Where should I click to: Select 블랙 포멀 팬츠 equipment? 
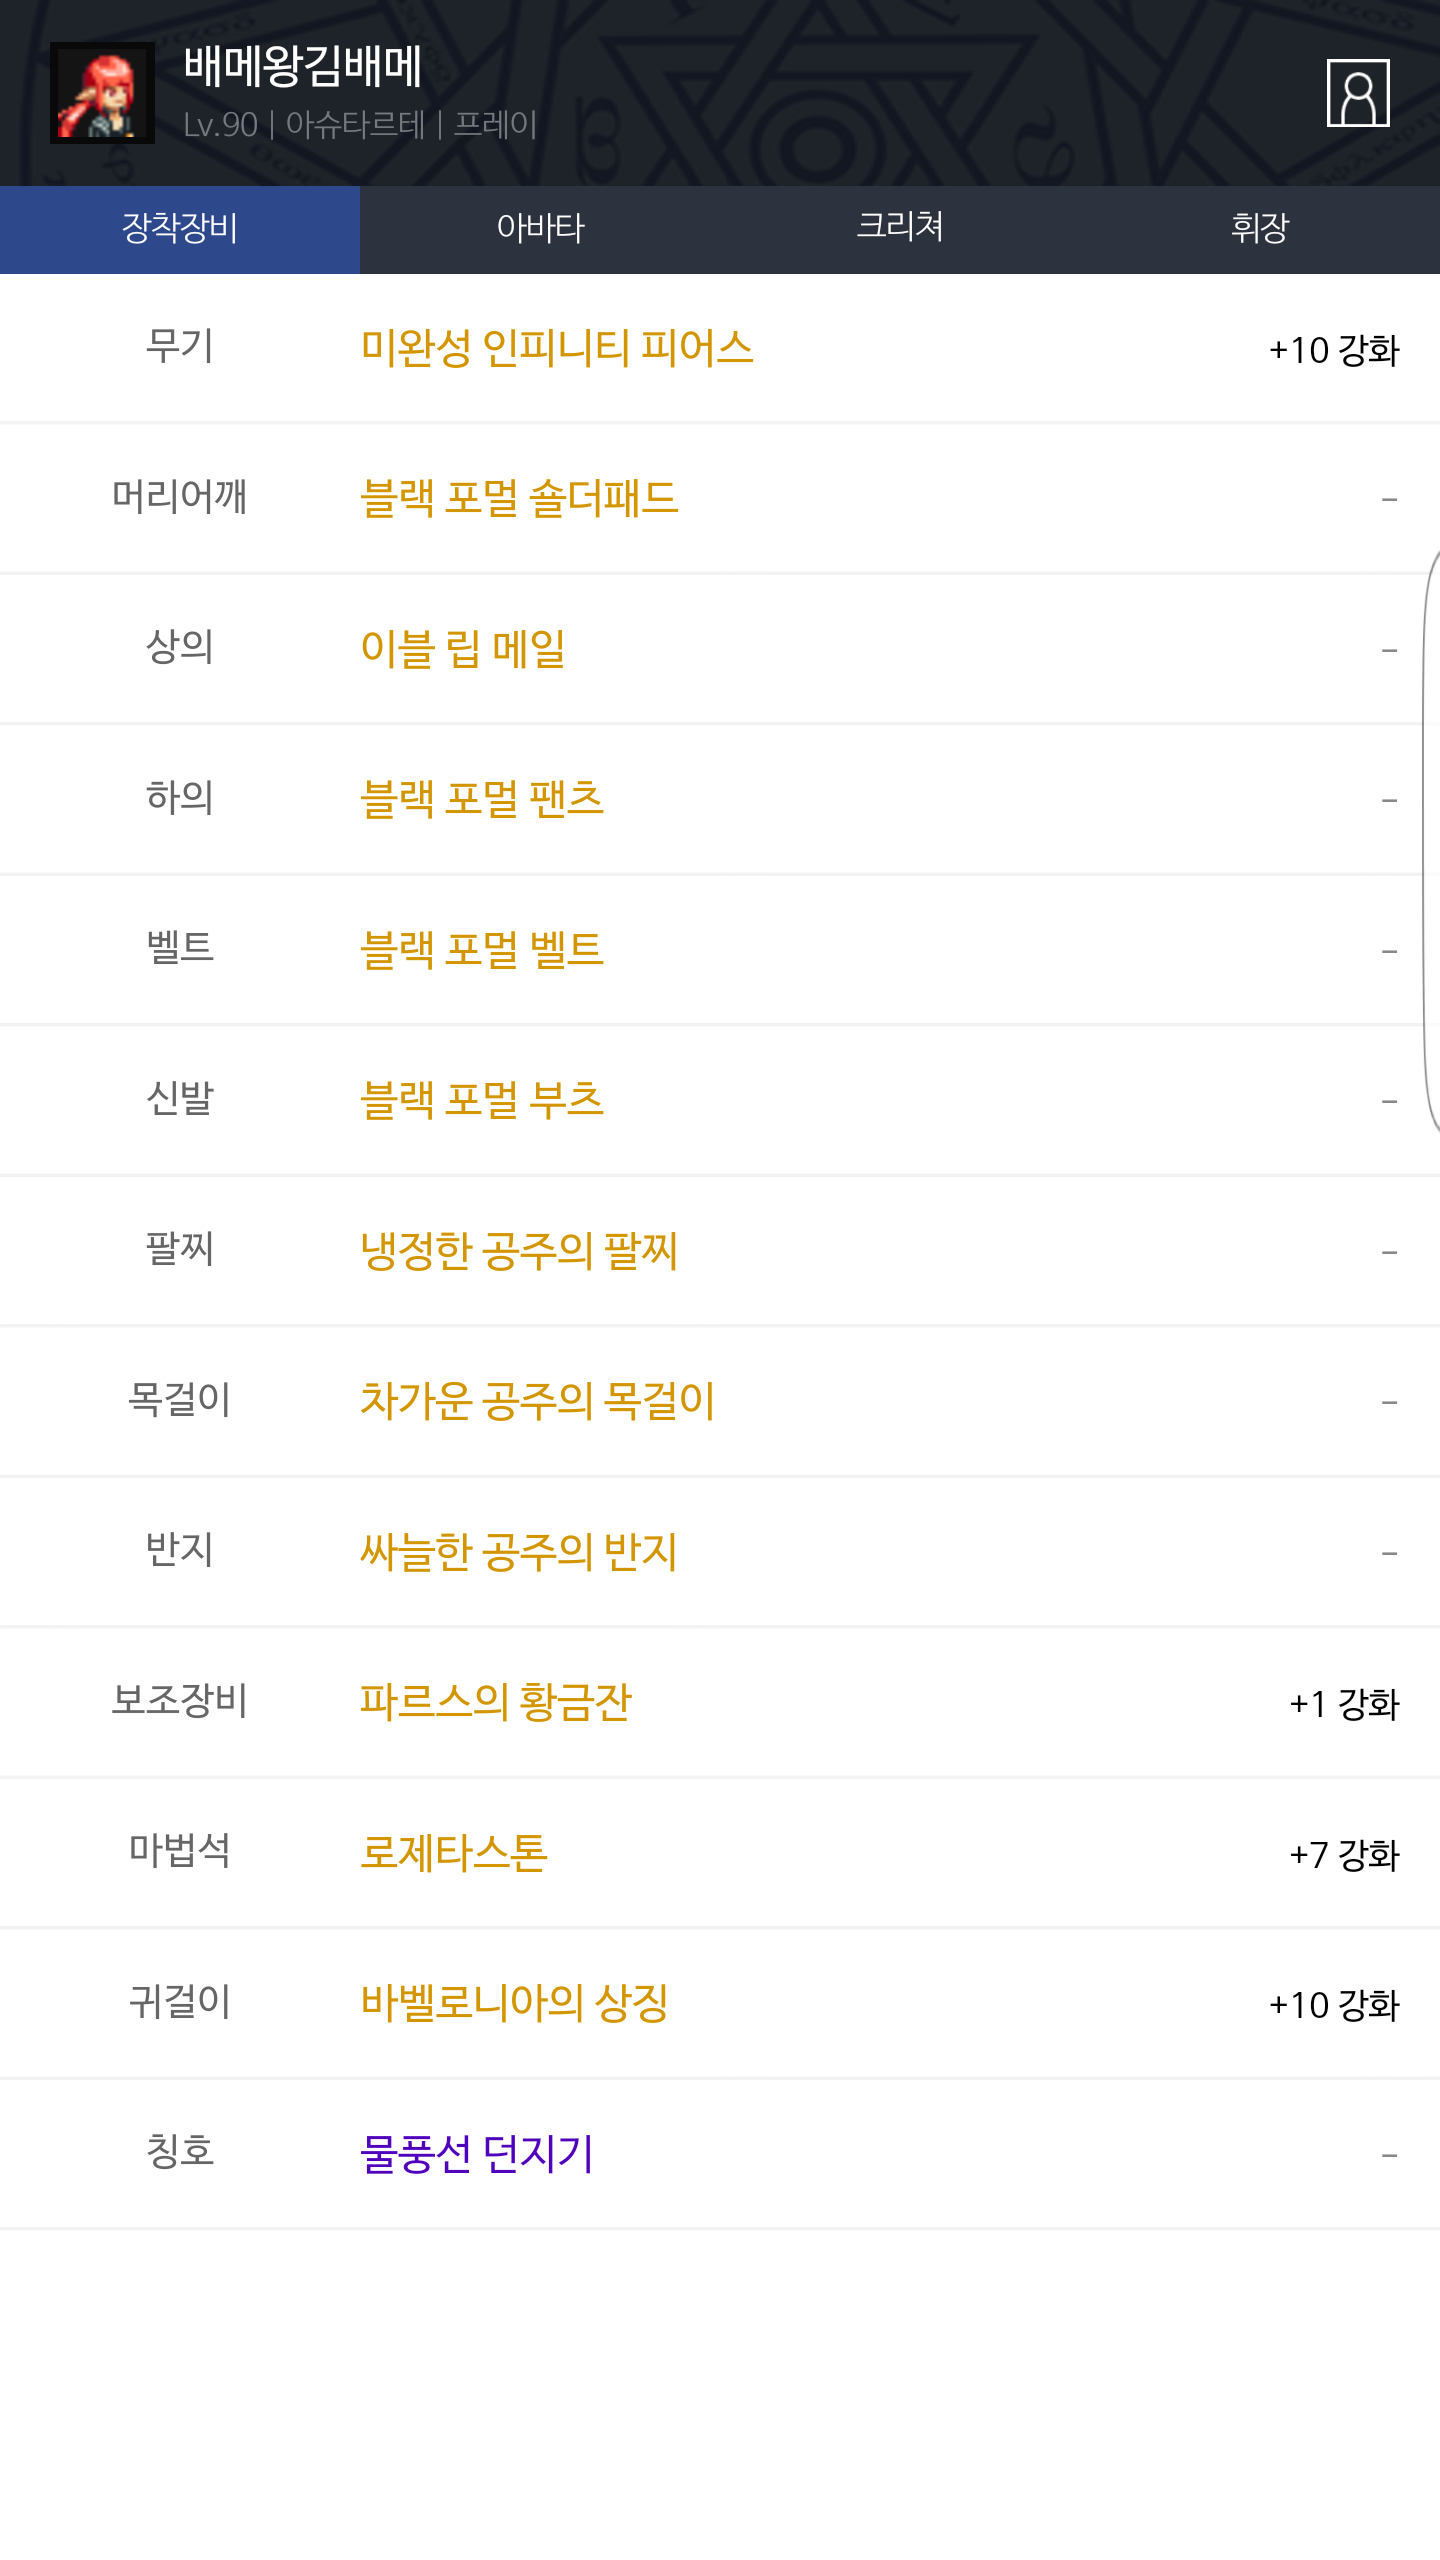click(x=482, y=799)
